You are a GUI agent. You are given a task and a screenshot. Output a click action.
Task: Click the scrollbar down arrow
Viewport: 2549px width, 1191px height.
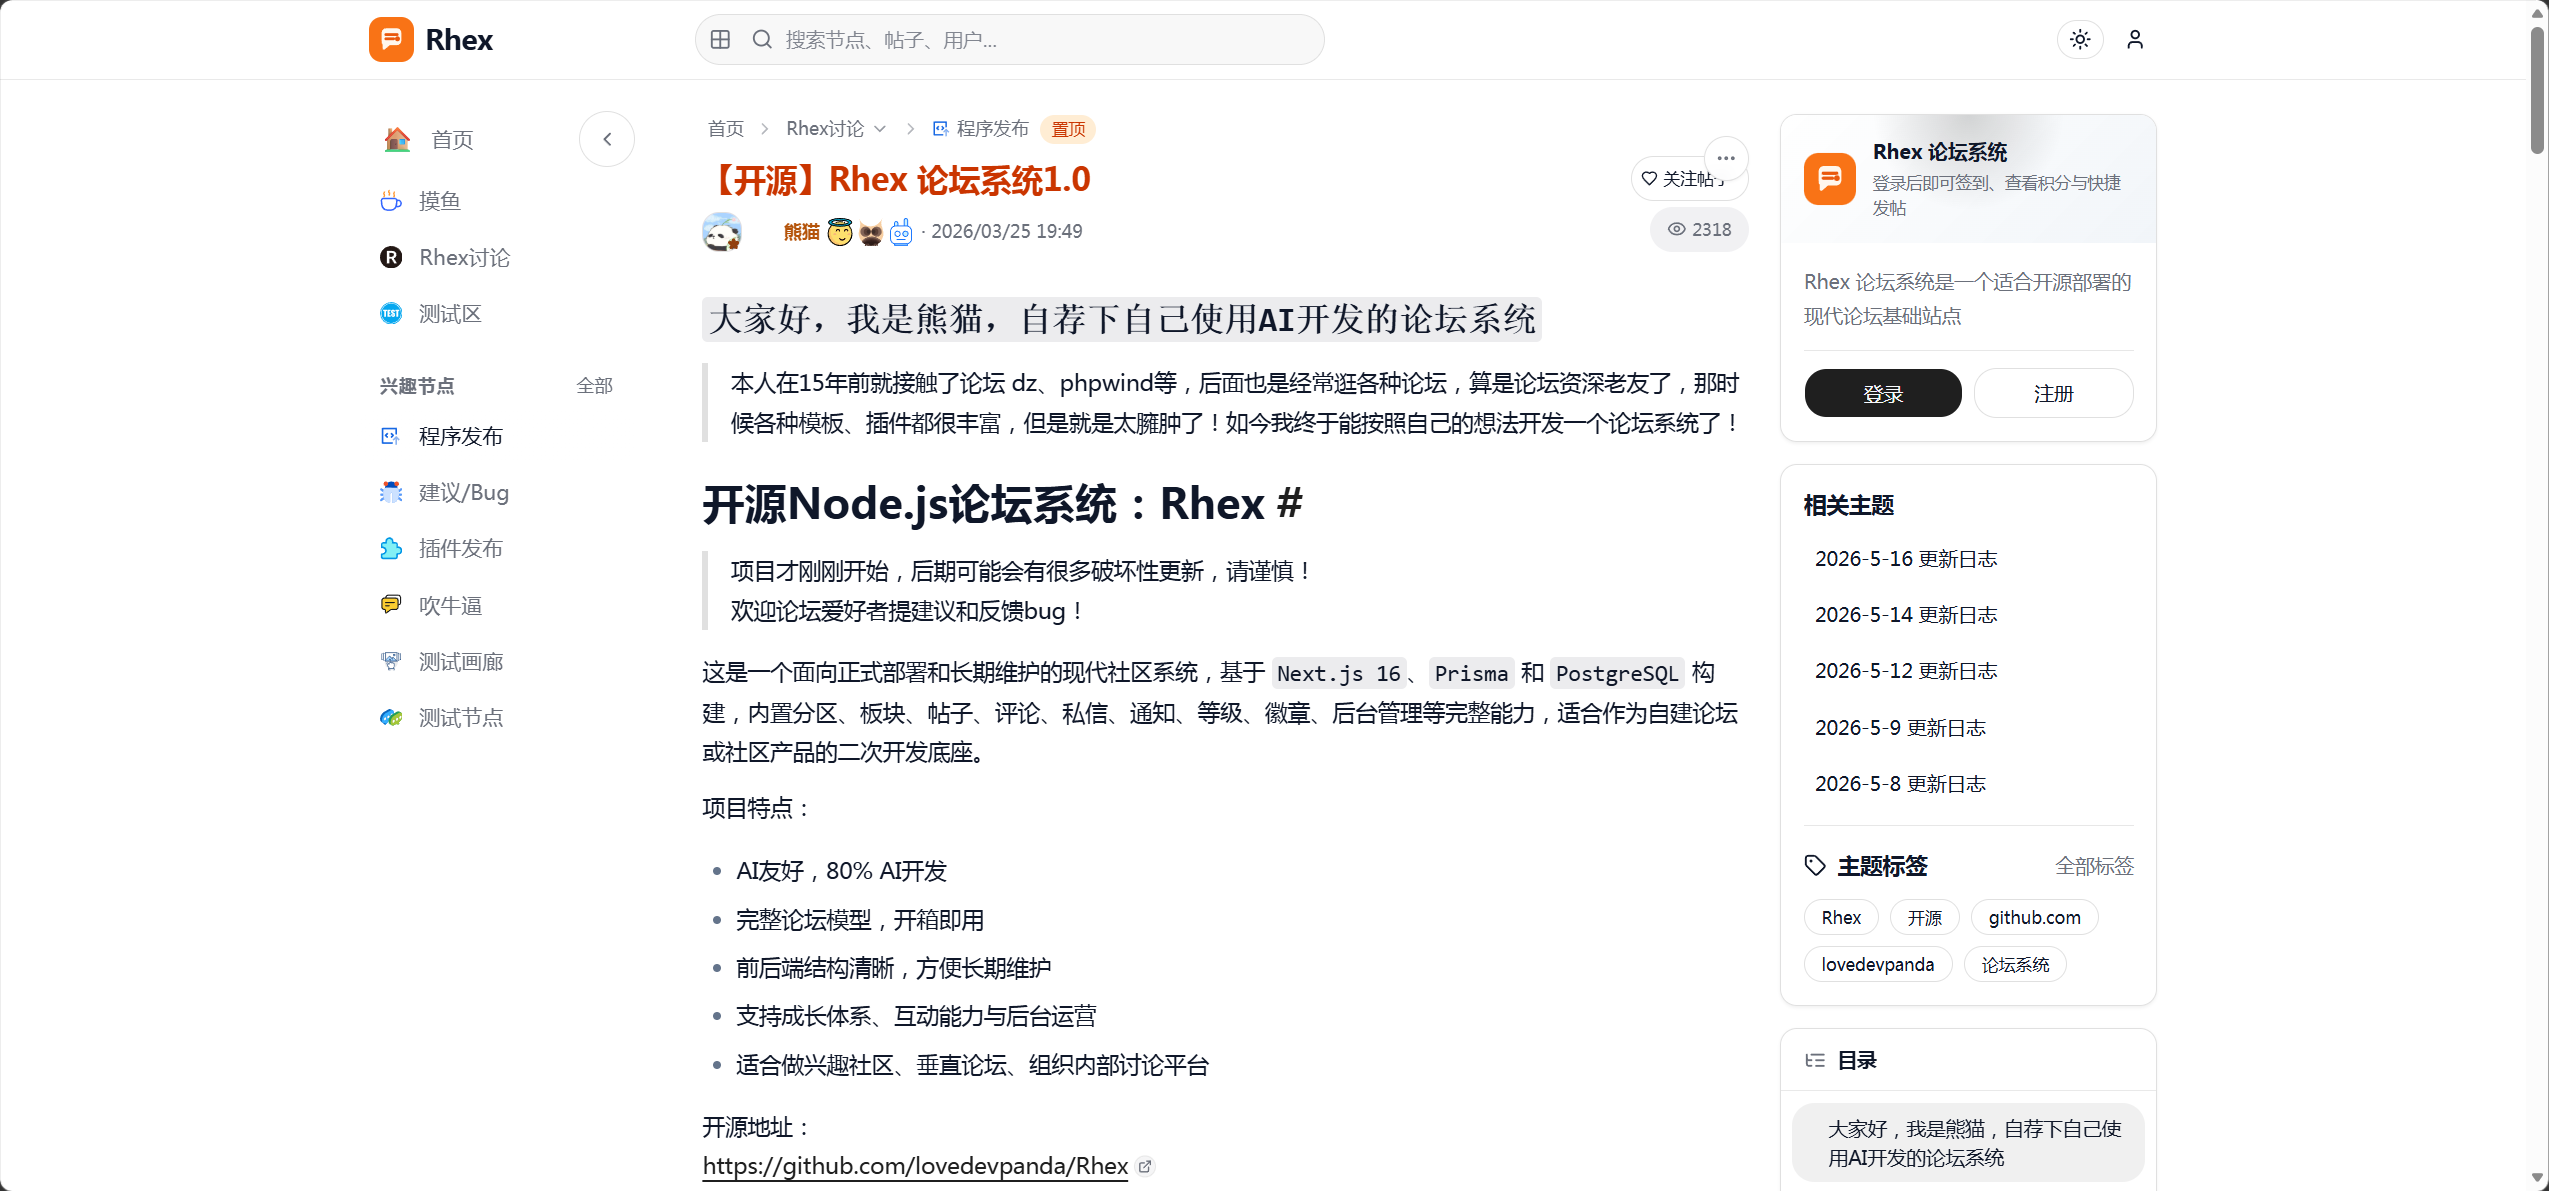(x=2538, y=1179)
